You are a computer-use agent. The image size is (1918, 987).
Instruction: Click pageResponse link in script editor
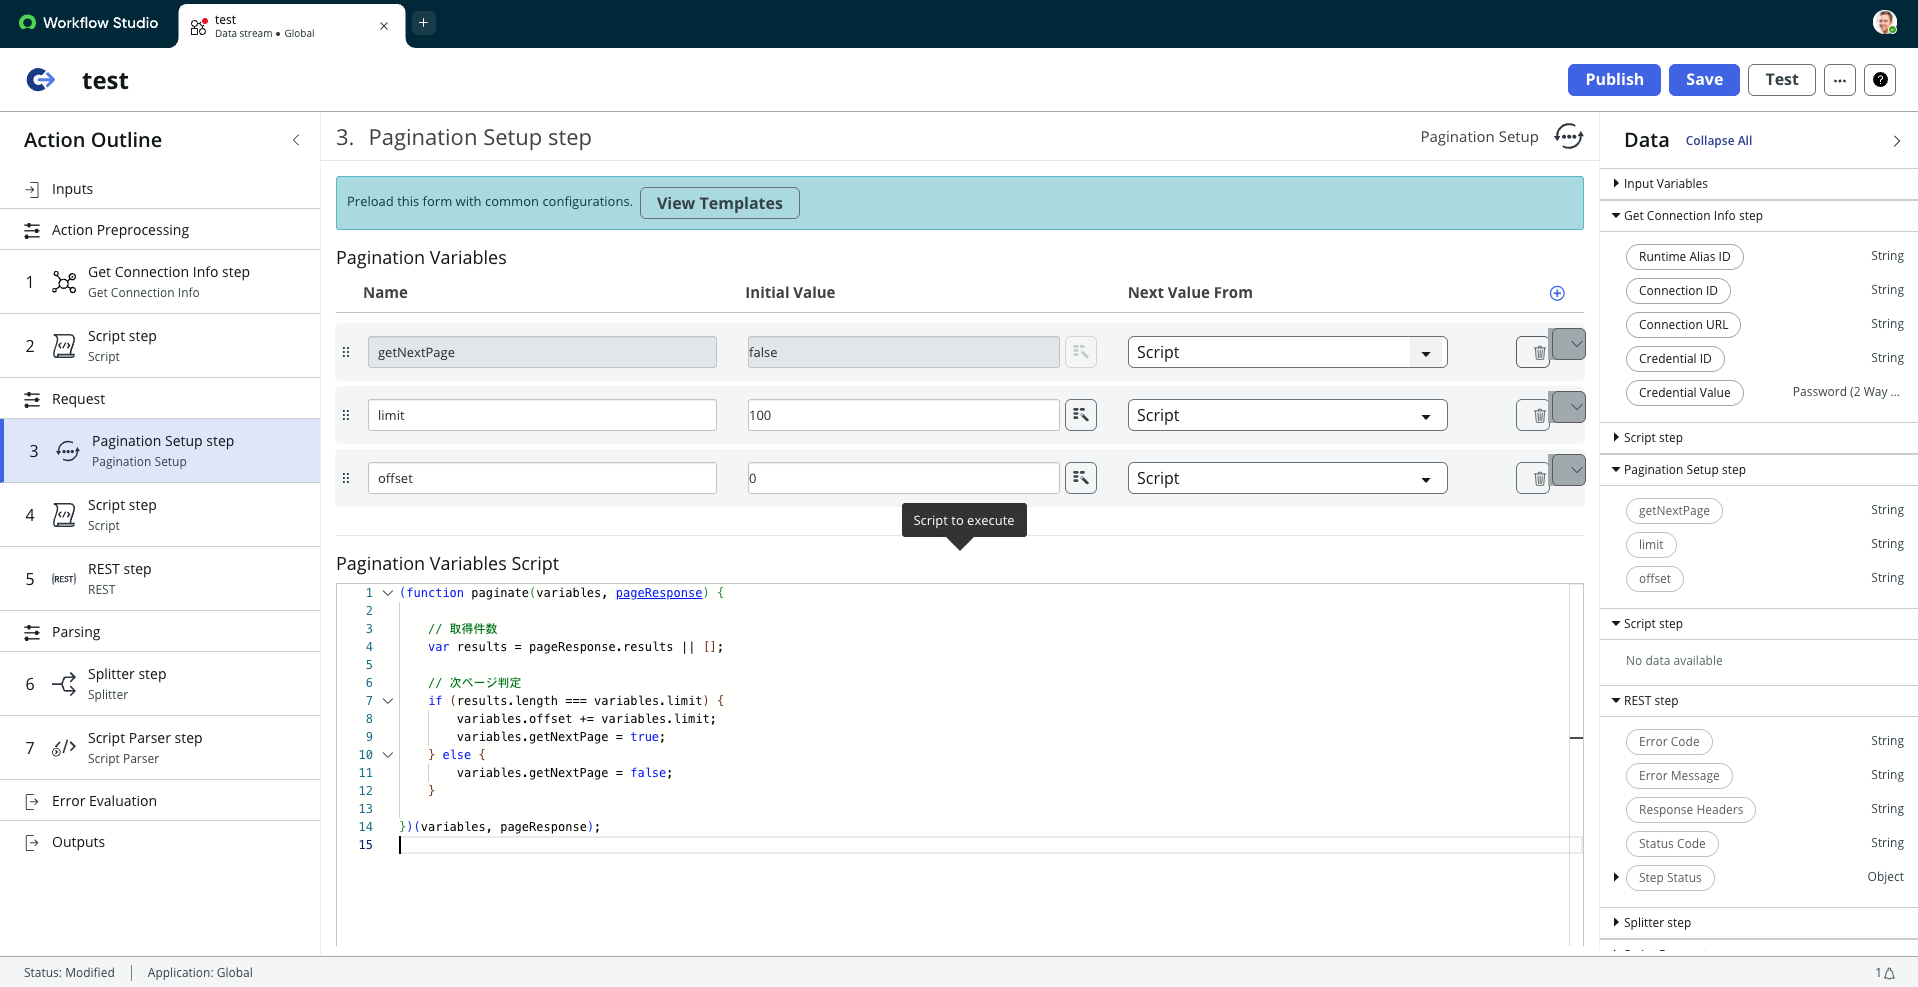(659, 593)
